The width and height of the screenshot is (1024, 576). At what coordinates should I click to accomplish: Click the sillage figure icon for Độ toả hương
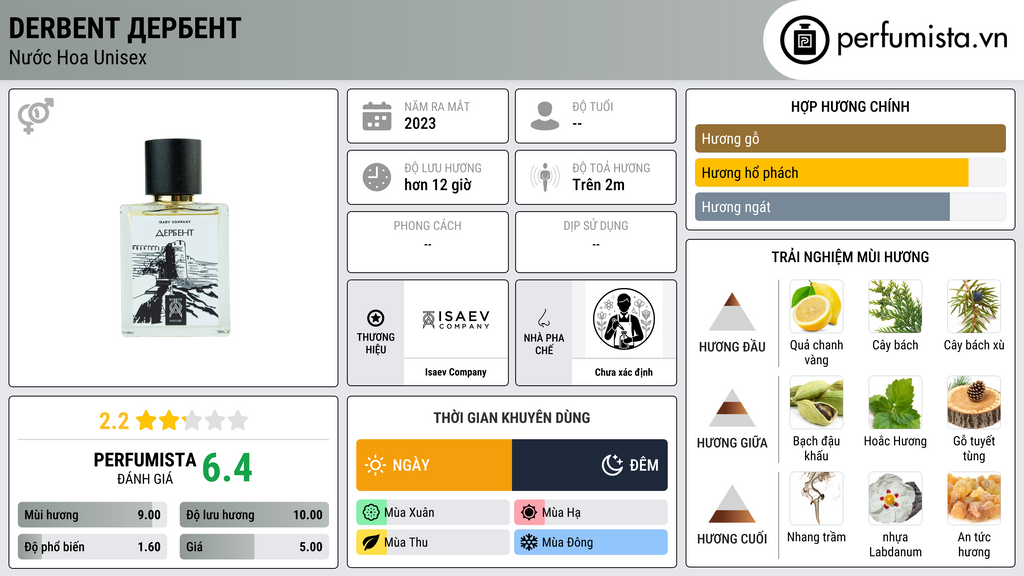pyautogui.click(x=545, y=177)
